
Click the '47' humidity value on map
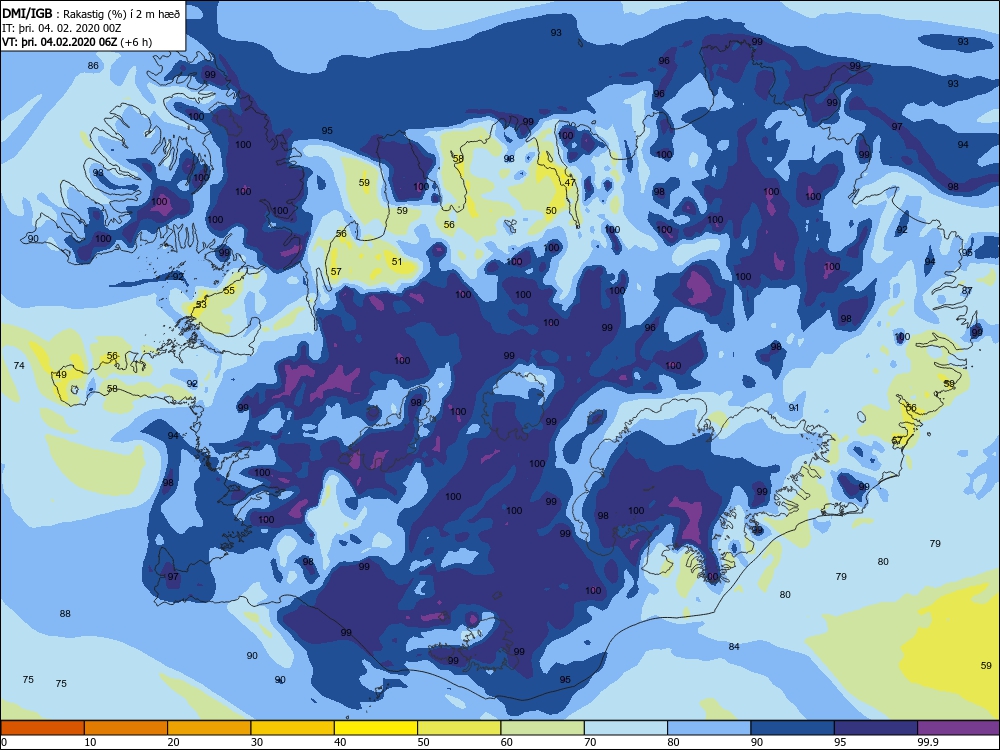point(570,182)
